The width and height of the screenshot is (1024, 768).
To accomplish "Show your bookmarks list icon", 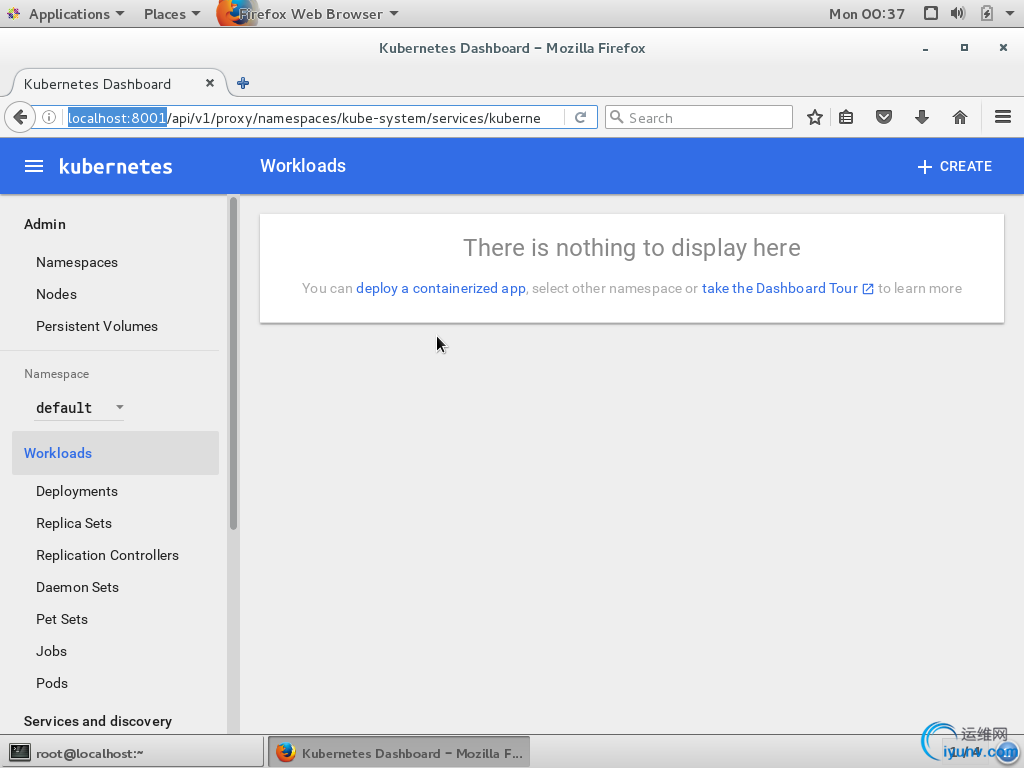I will coord(846,118).
